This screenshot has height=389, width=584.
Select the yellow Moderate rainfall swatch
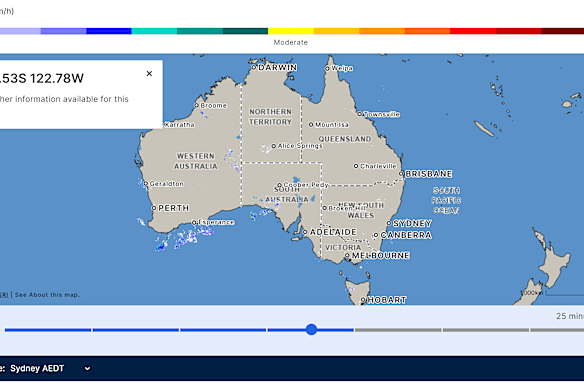click(291, 31)
